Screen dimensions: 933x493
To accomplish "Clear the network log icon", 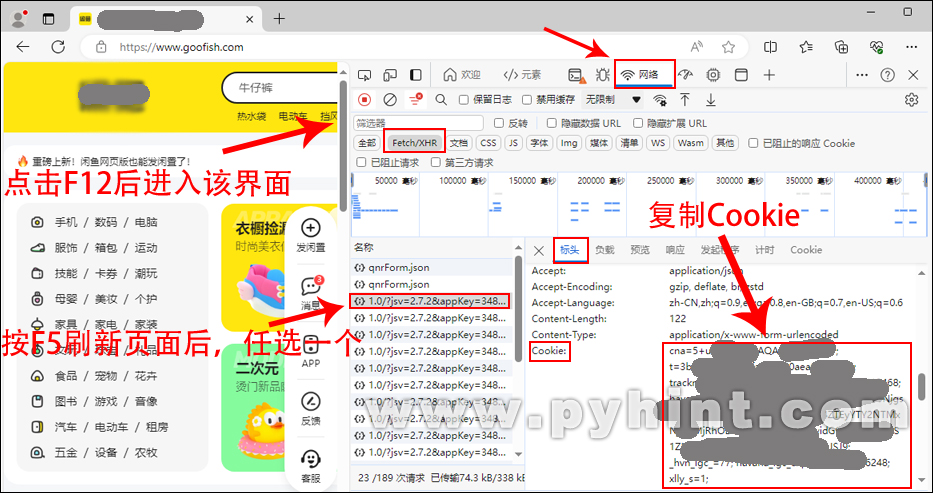I will pyautogui.click(x=390, y=100).
